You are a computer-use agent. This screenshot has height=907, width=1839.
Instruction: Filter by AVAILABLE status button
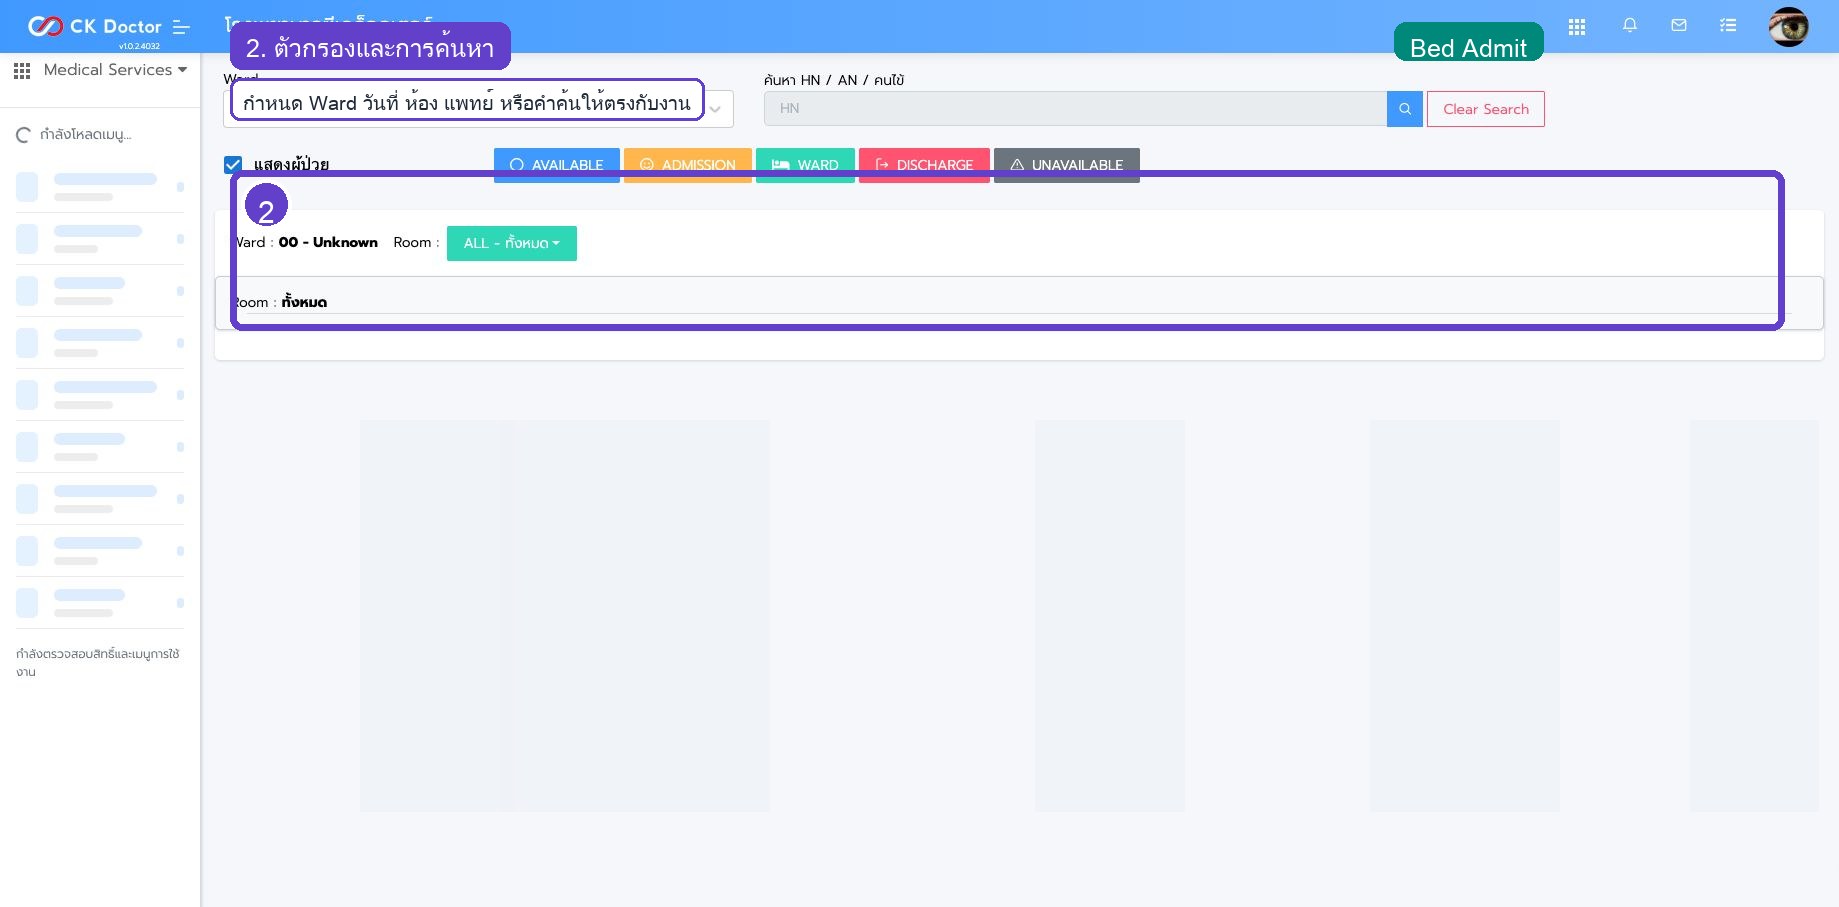(x=557, y=165)
